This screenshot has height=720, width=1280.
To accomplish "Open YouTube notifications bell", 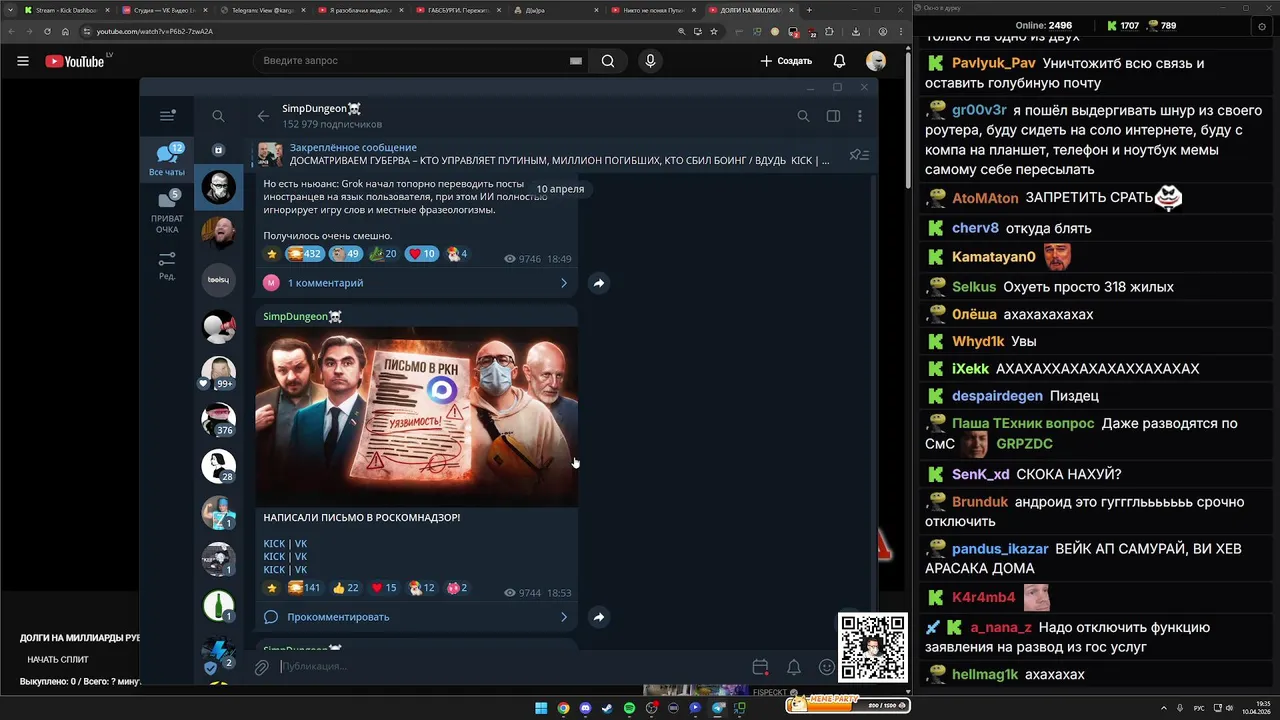I will pos(840,61).
